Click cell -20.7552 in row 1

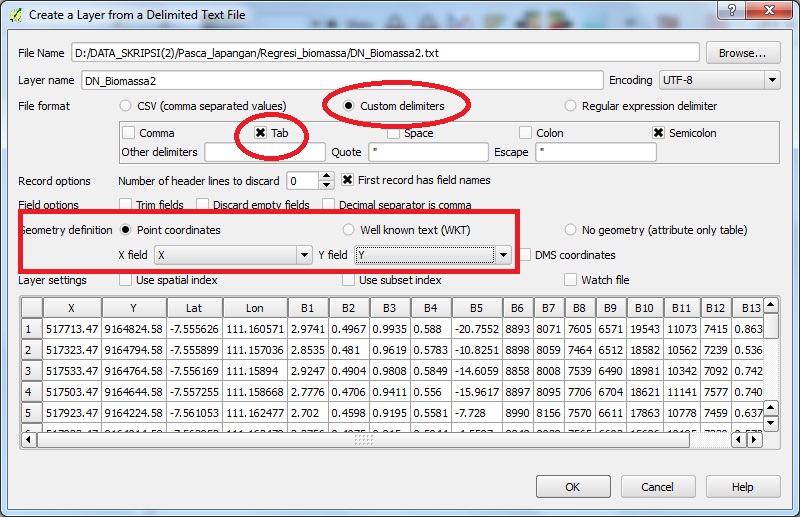[477, 329]
